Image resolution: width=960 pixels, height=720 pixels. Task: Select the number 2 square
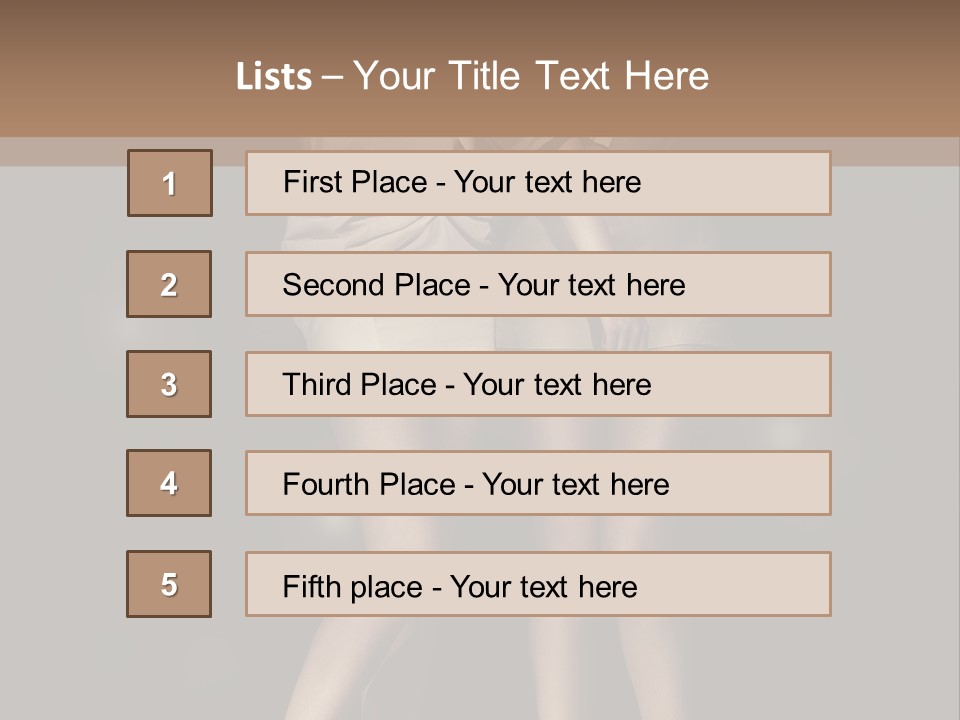point(169,284)
